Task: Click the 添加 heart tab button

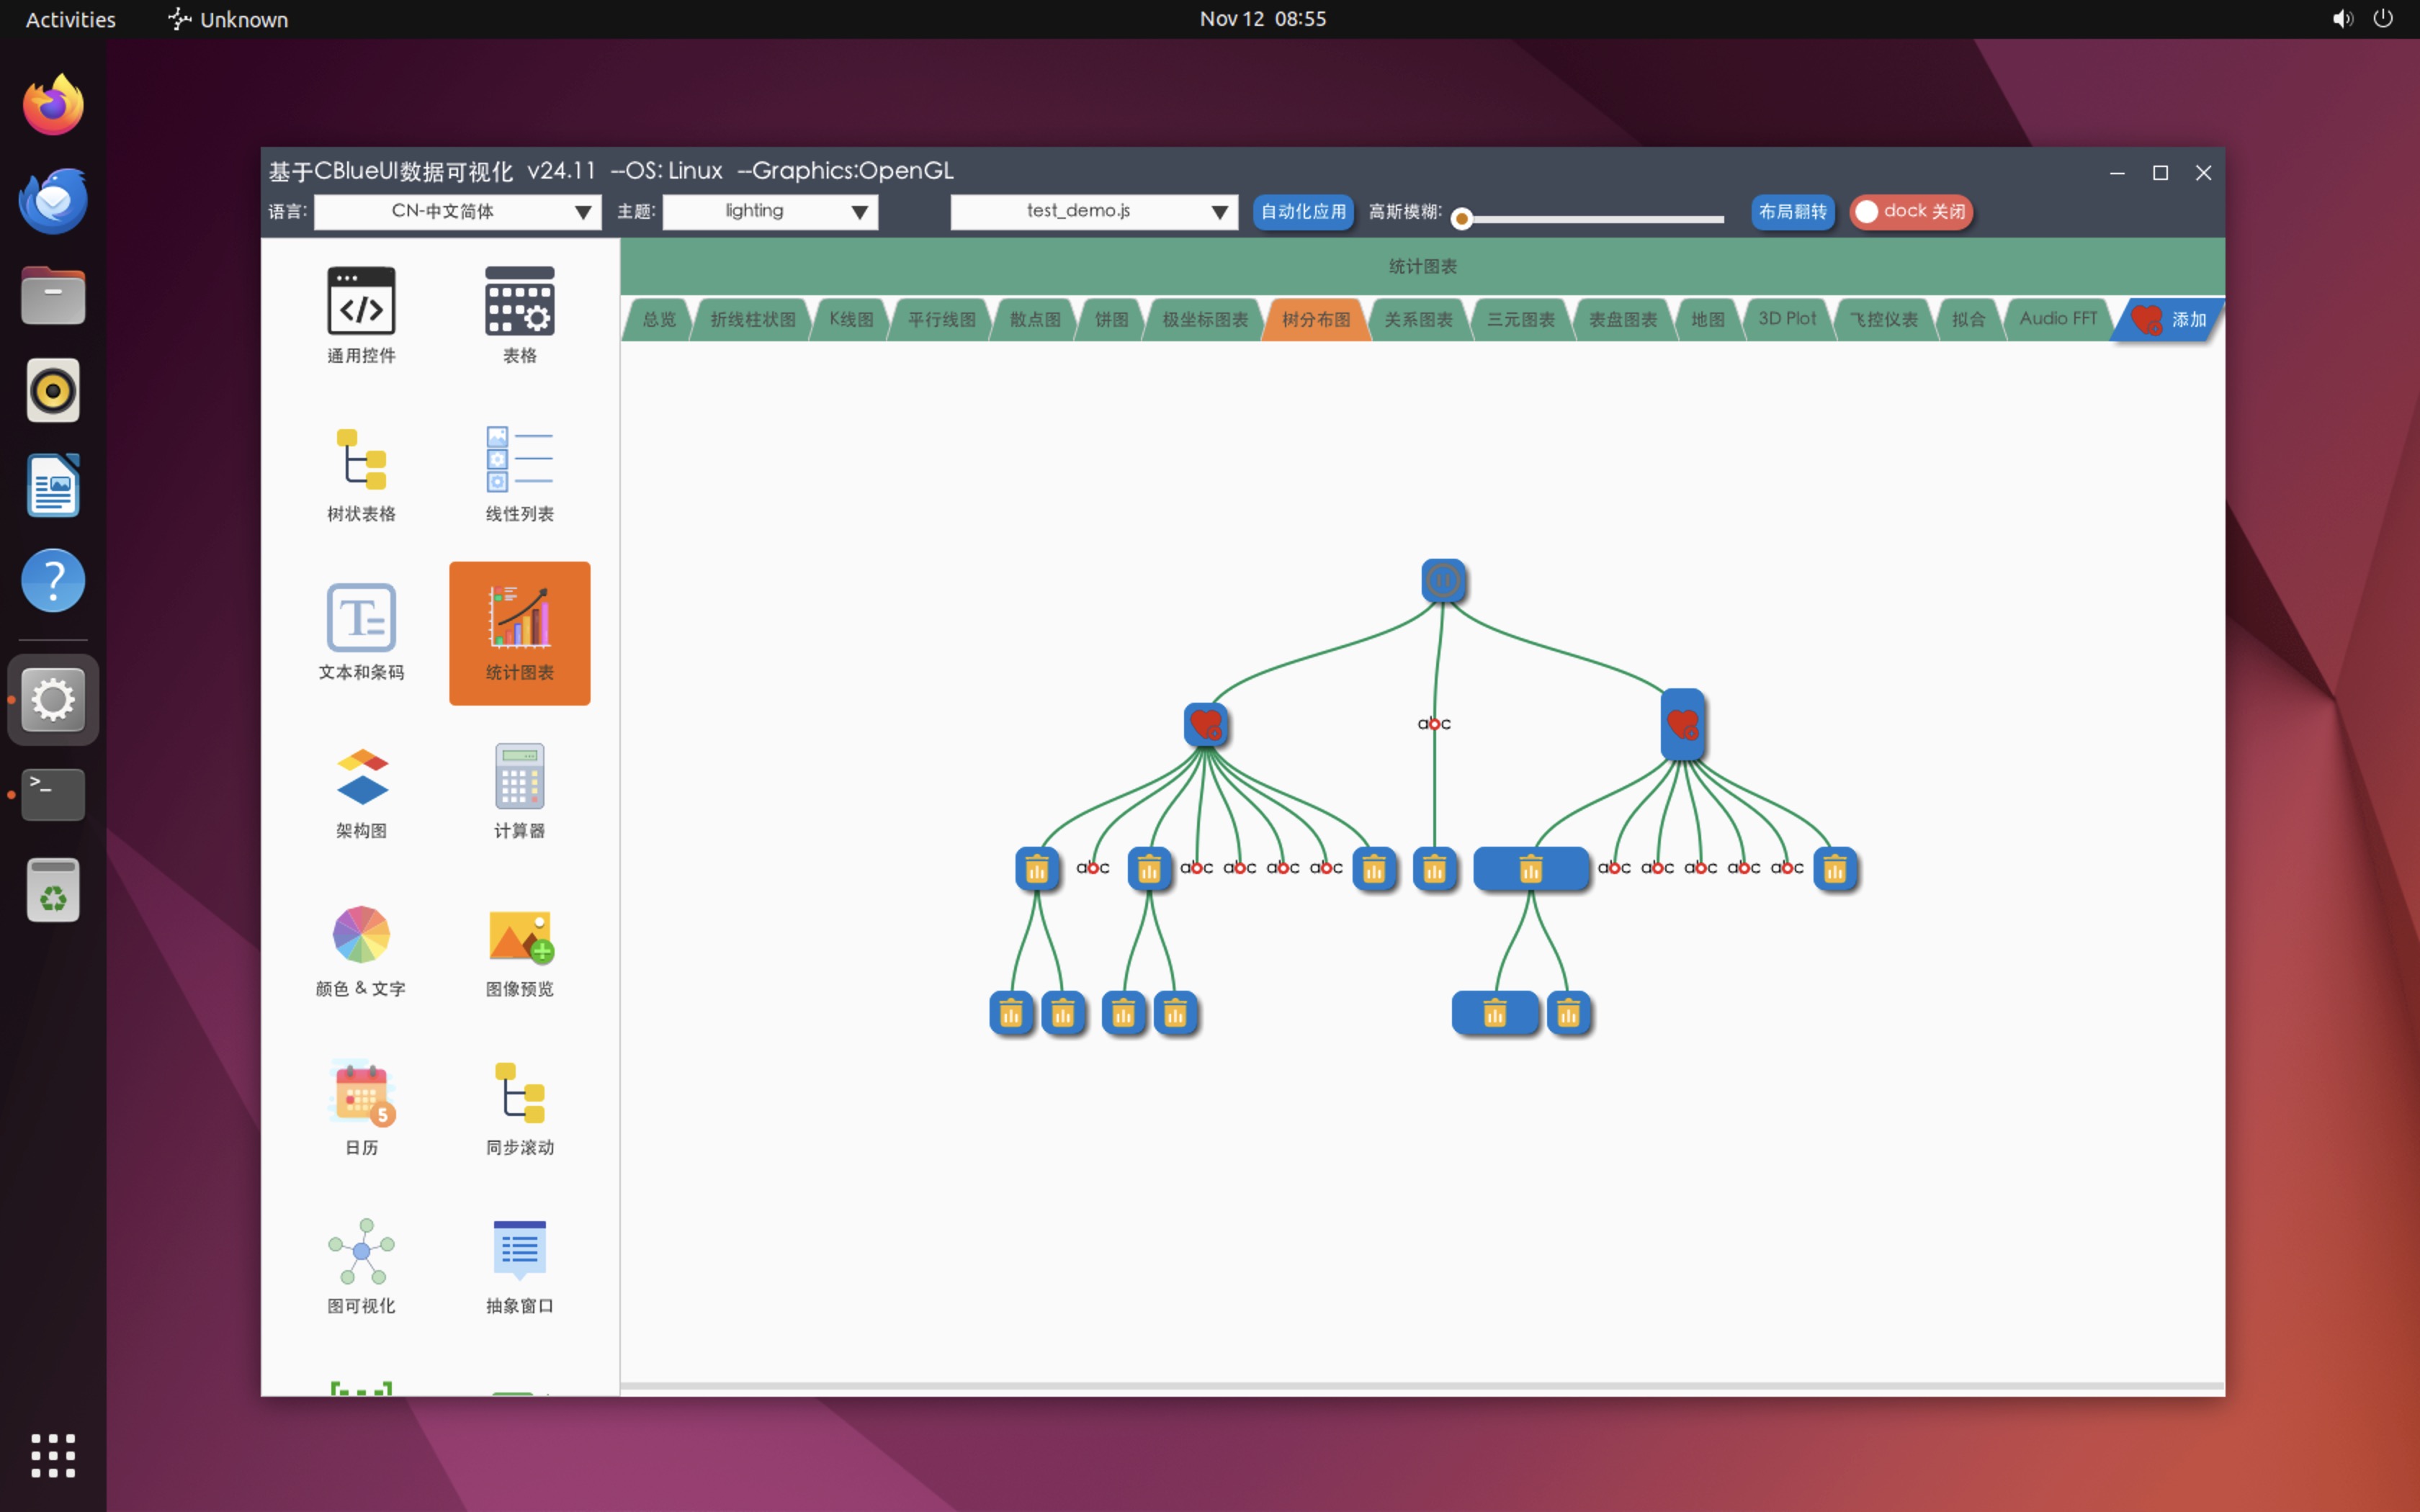Action: click(2168, 320)
